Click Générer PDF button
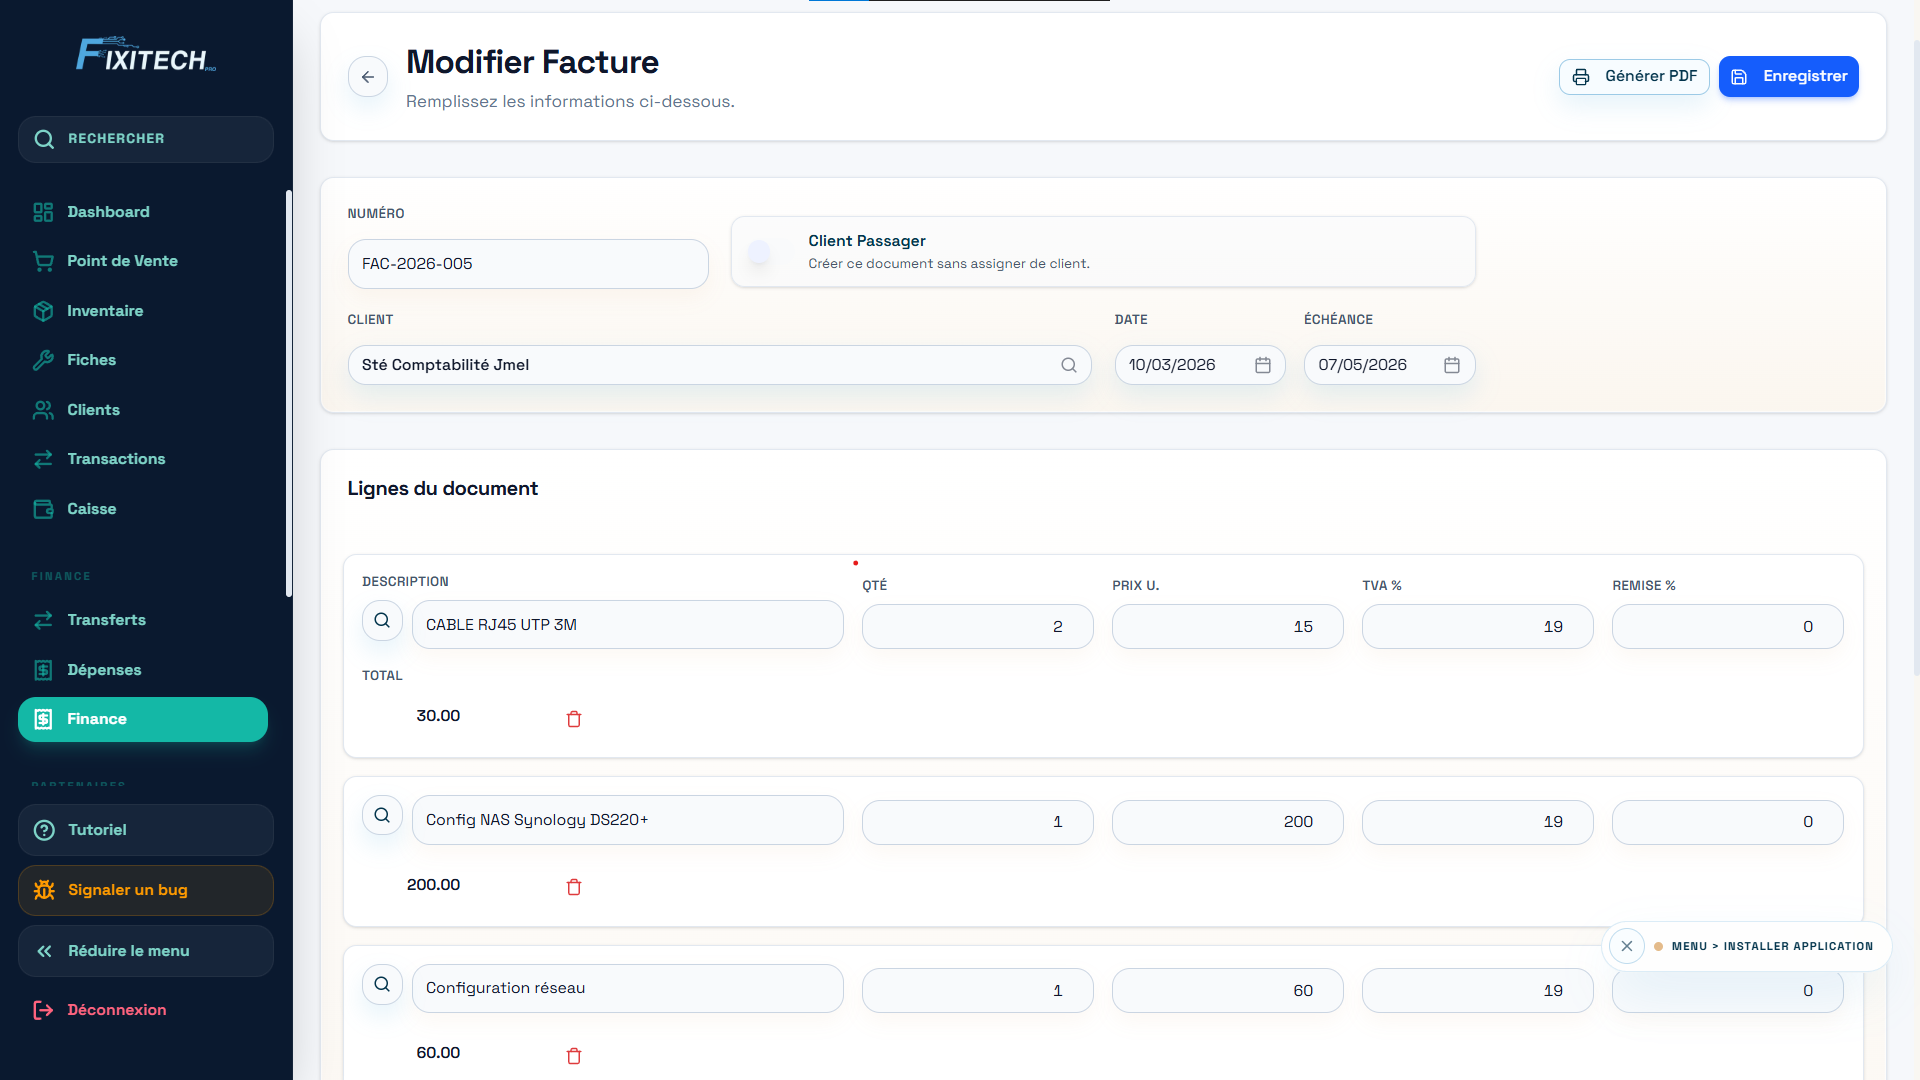This screenshot has width=1920, height=1080. (x=1634, y=77)
